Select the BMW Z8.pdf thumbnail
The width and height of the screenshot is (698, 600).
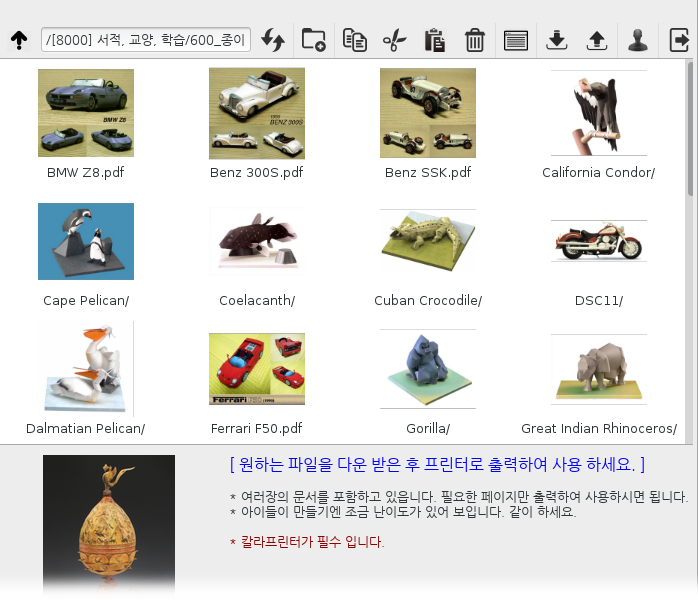86,113
